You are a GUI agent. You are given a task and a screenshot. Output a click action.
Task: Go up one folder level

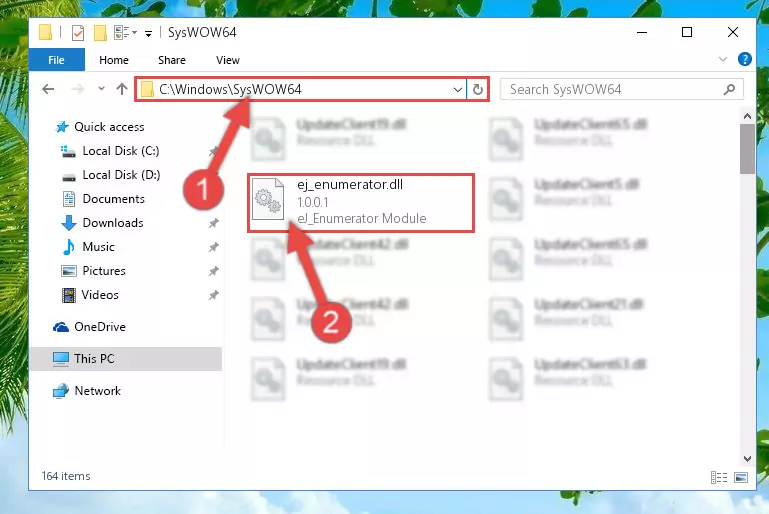click(122, 89)
